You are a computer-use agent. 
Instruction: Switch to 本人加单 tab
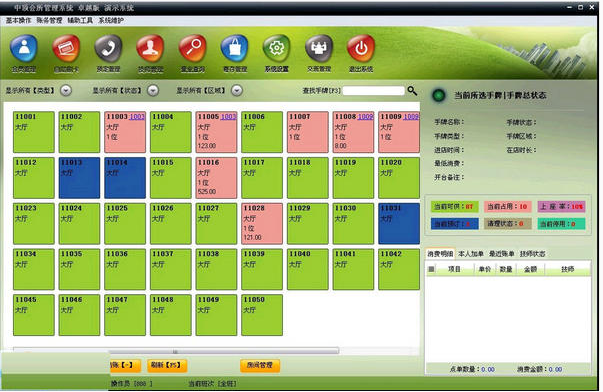pyautogui.click(x=471, y=254)
